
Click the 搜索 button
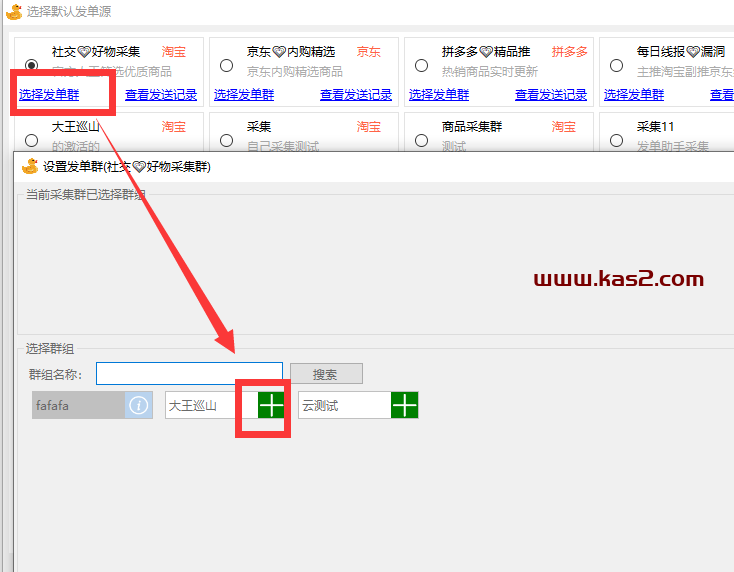(326, 374)
